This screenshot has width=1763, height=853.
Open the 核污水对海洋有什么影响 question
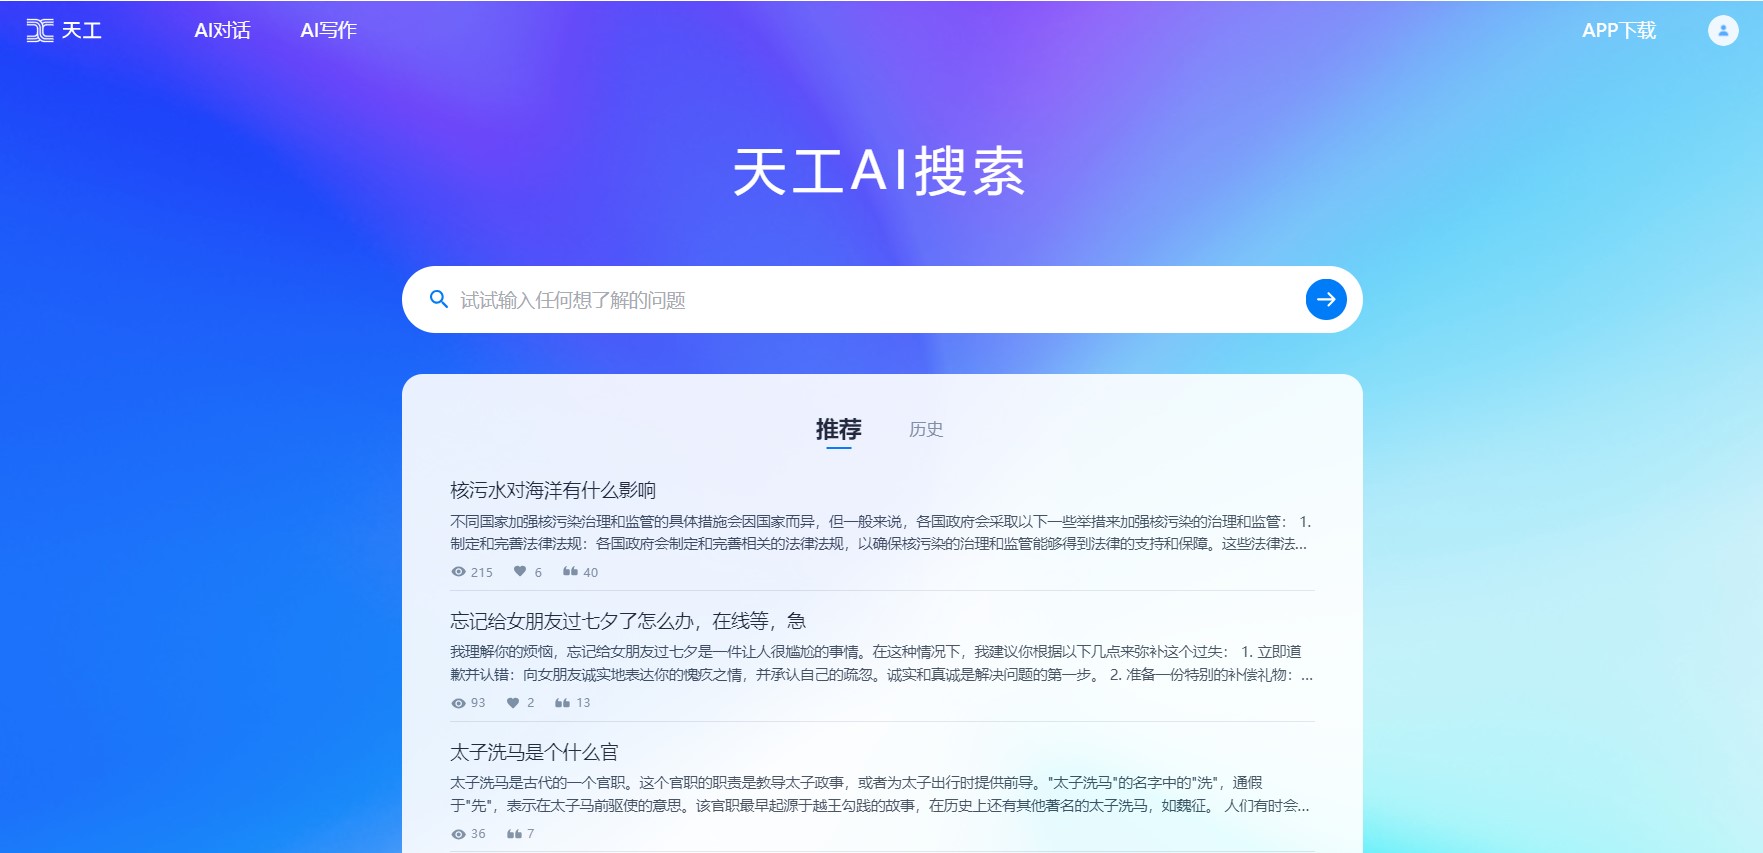[553, 490]
